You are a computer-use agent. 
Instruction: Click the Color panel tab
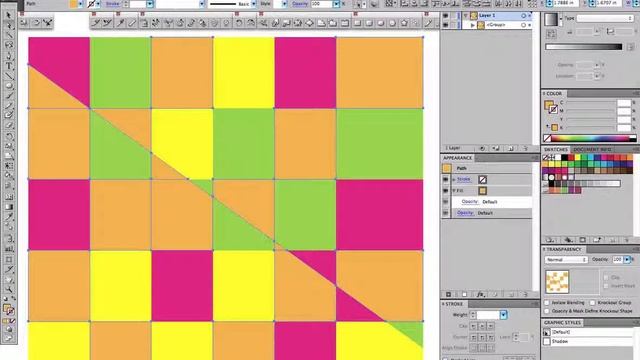[x=553, y=93]
